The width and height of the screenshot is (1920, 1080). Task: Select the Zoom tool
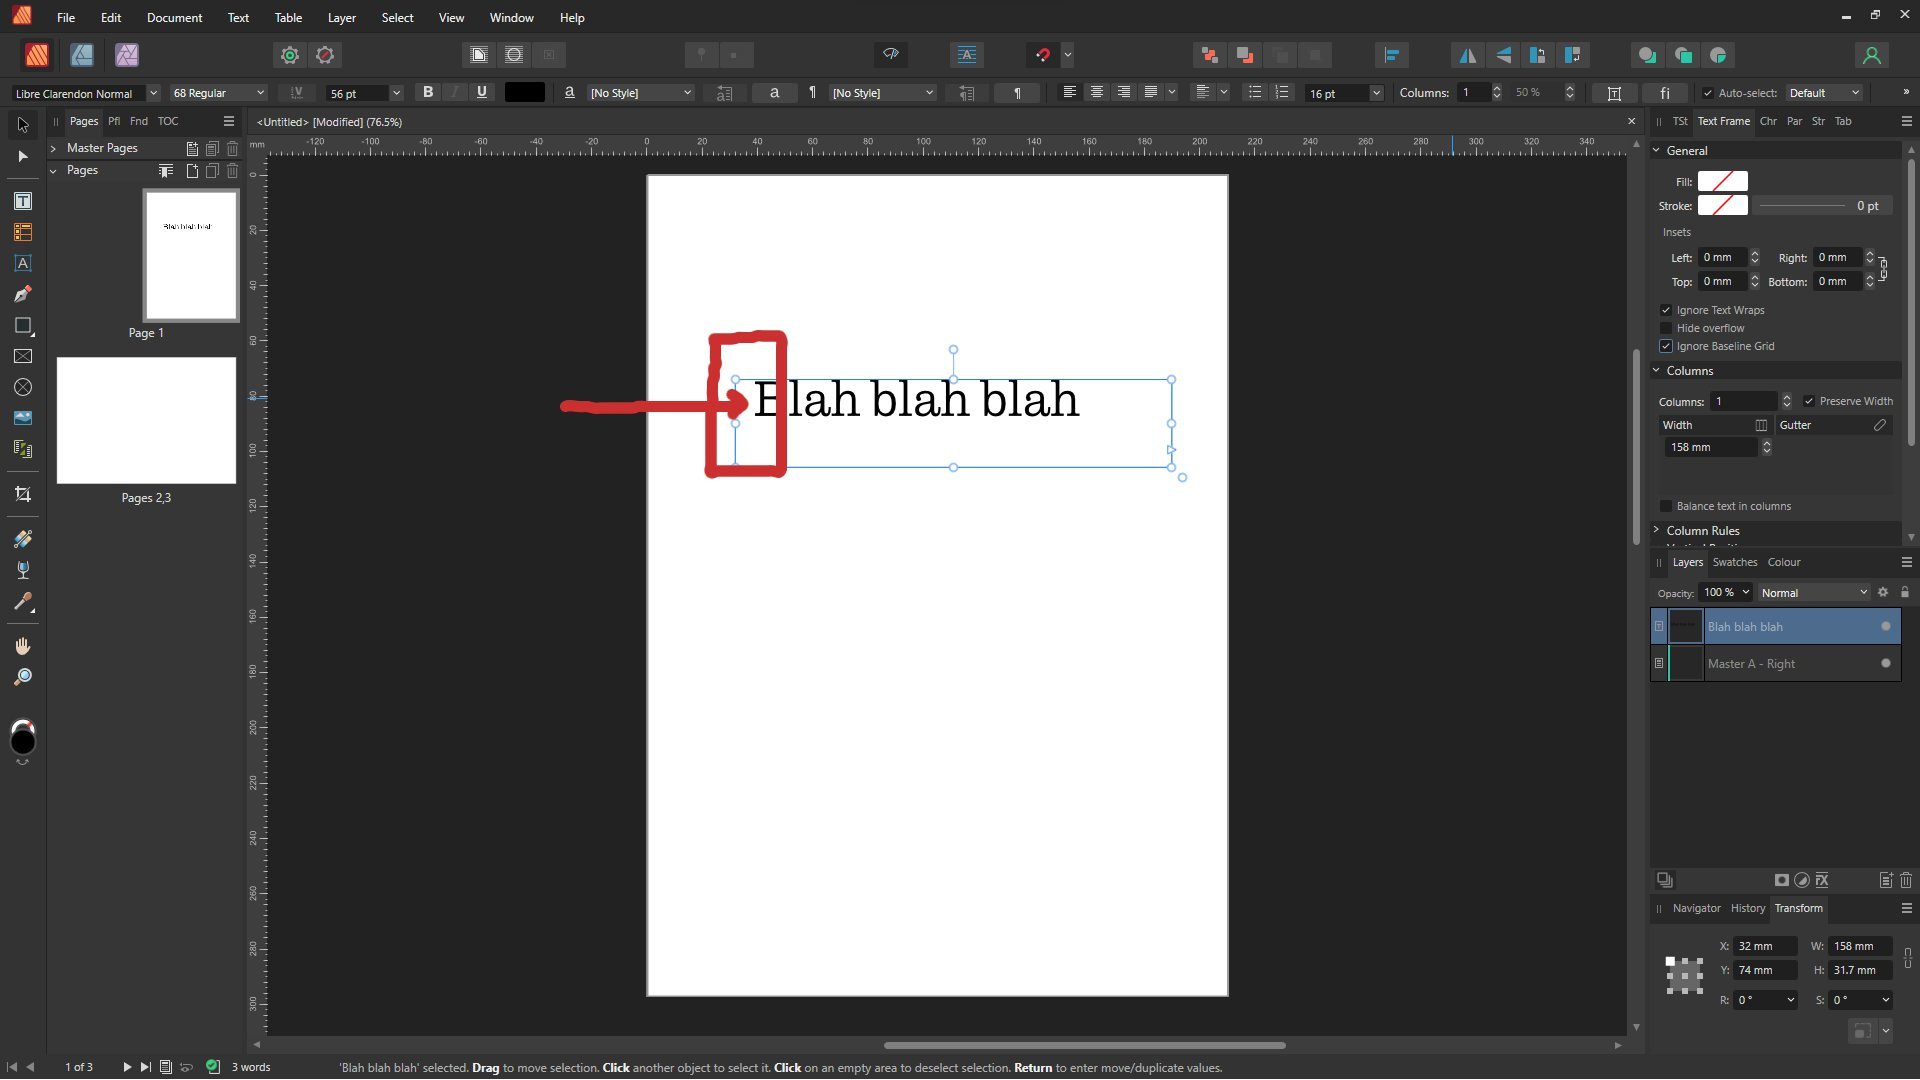click(x=22, y=677)
